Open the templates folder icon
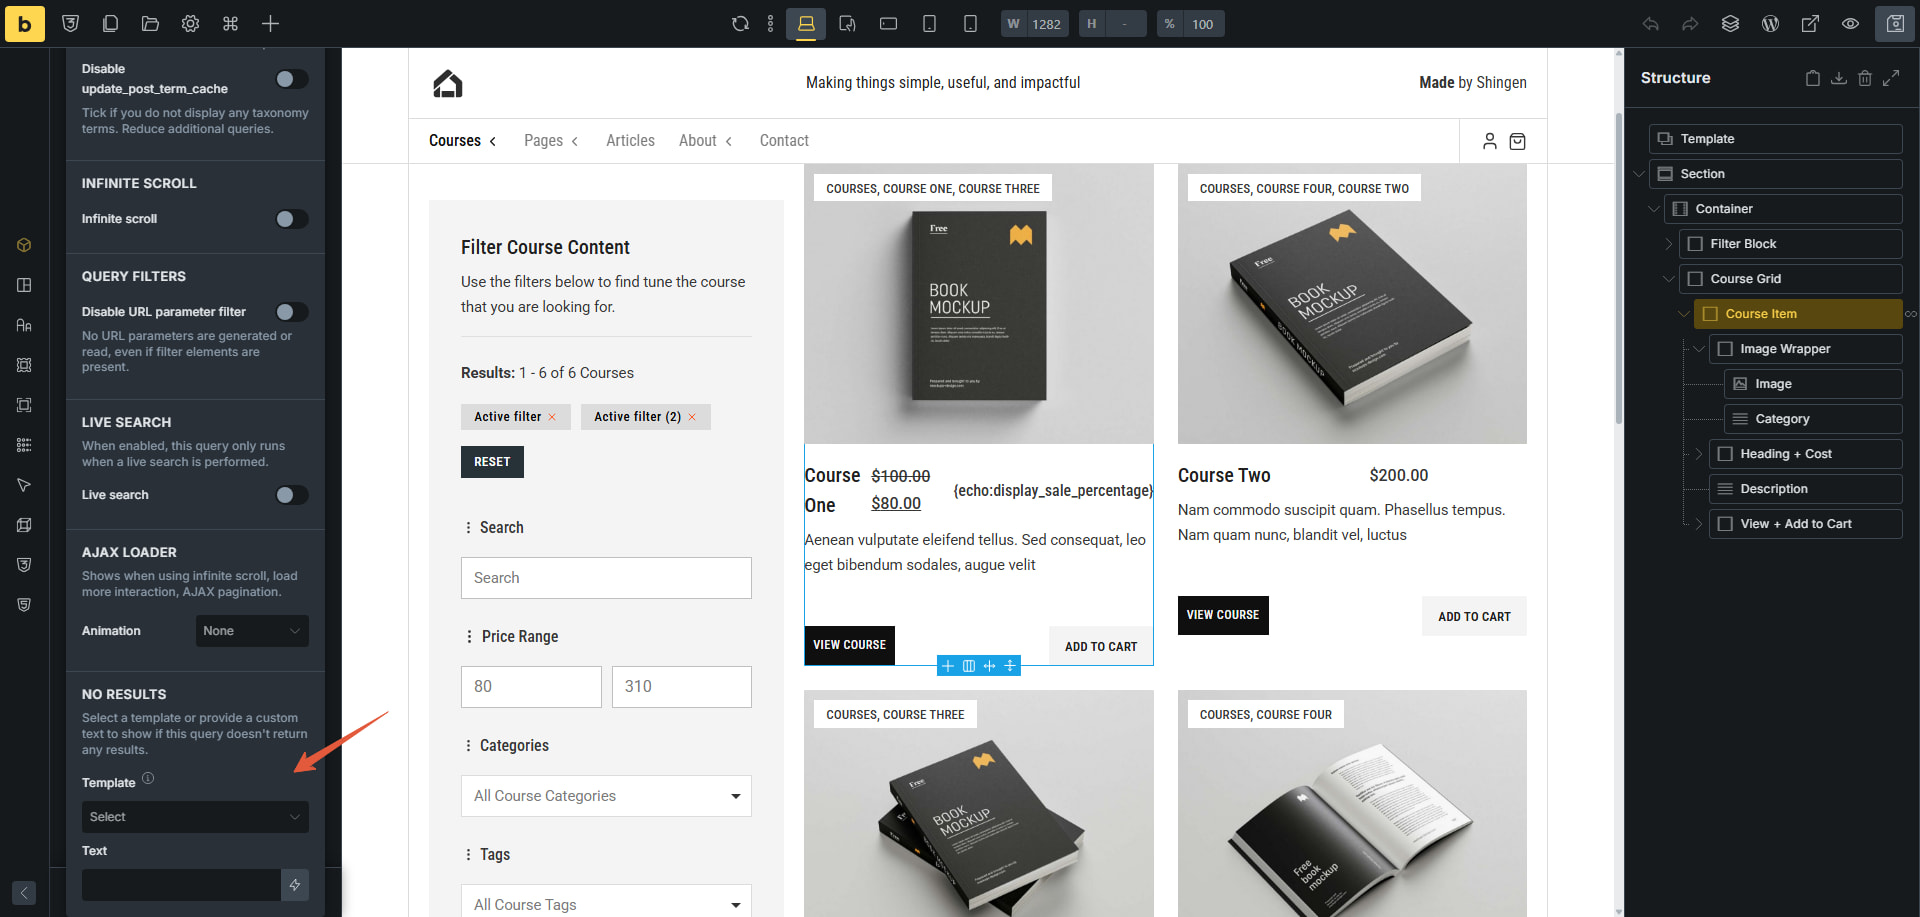1920x917 pixels. [150, 24]
